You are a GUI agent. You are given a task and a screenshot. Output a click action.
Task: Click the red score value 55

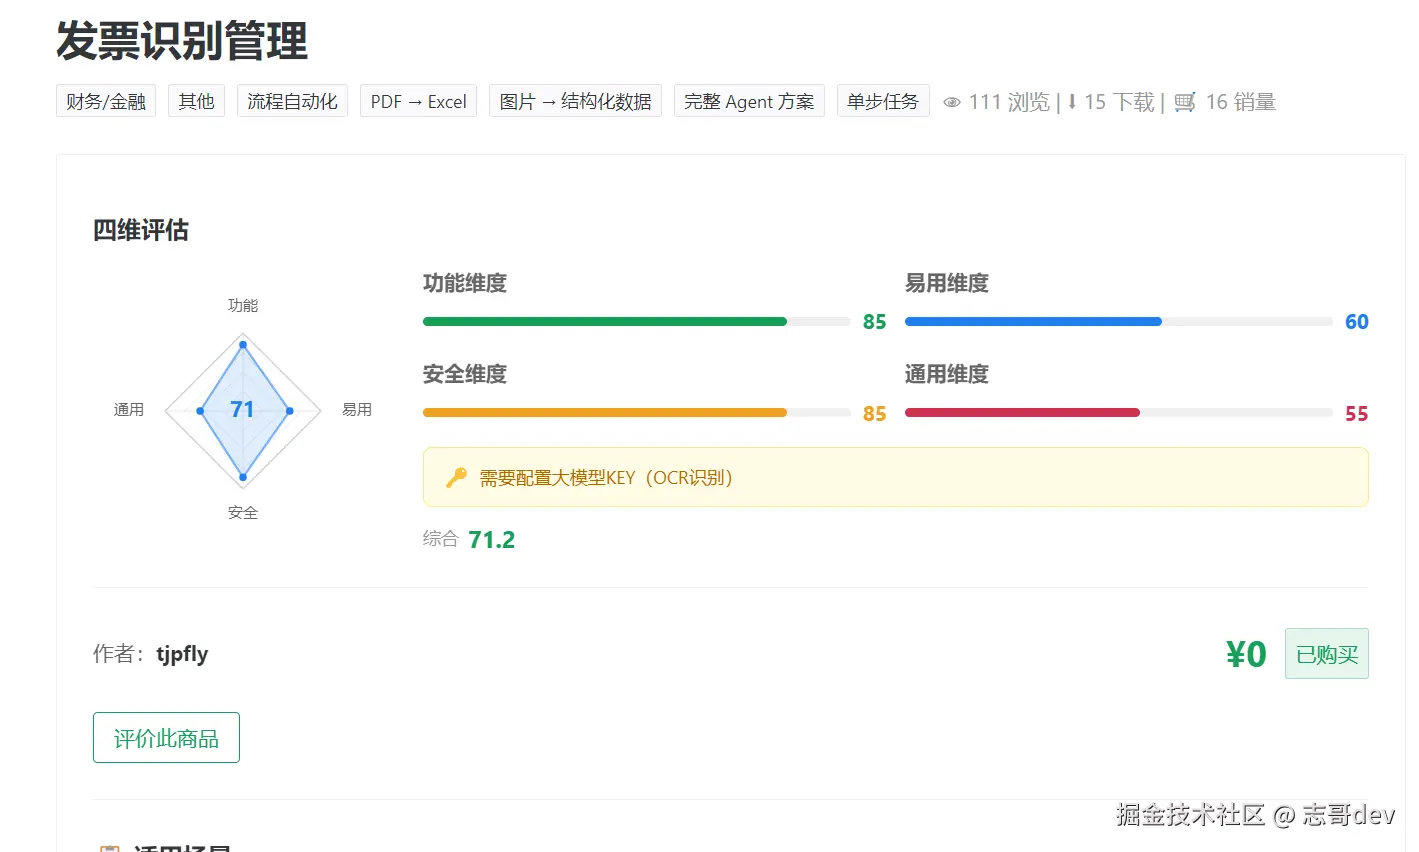[x=1356, y=414]
